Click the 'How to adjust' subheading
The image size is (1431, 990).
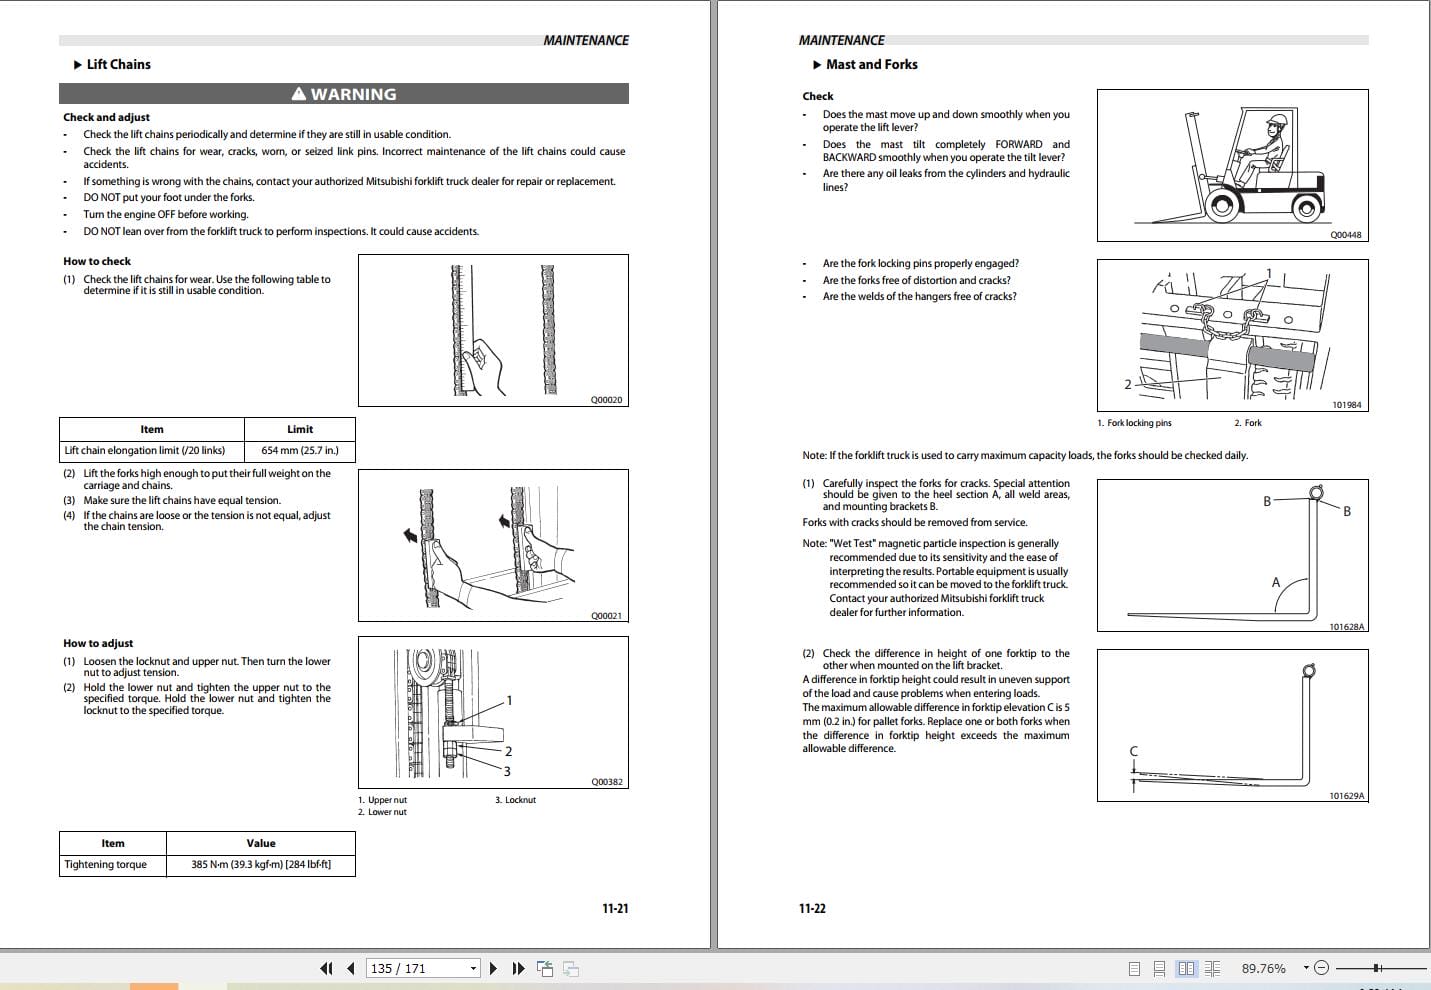(98, 643)
